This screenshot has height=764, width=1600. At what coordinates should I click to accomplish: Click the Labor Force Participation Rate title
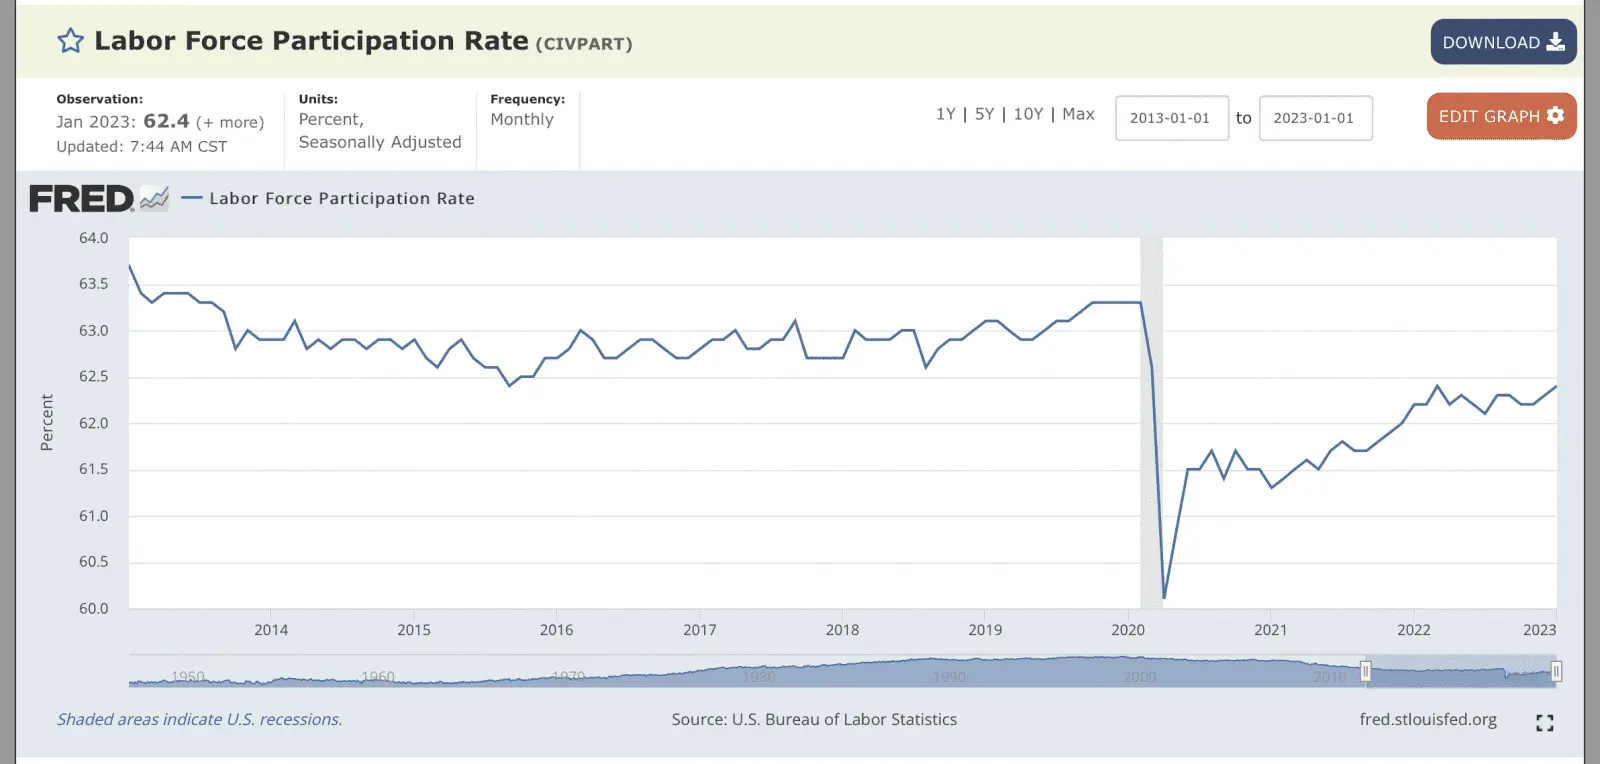pyautogui.click(x=311, y=41)
